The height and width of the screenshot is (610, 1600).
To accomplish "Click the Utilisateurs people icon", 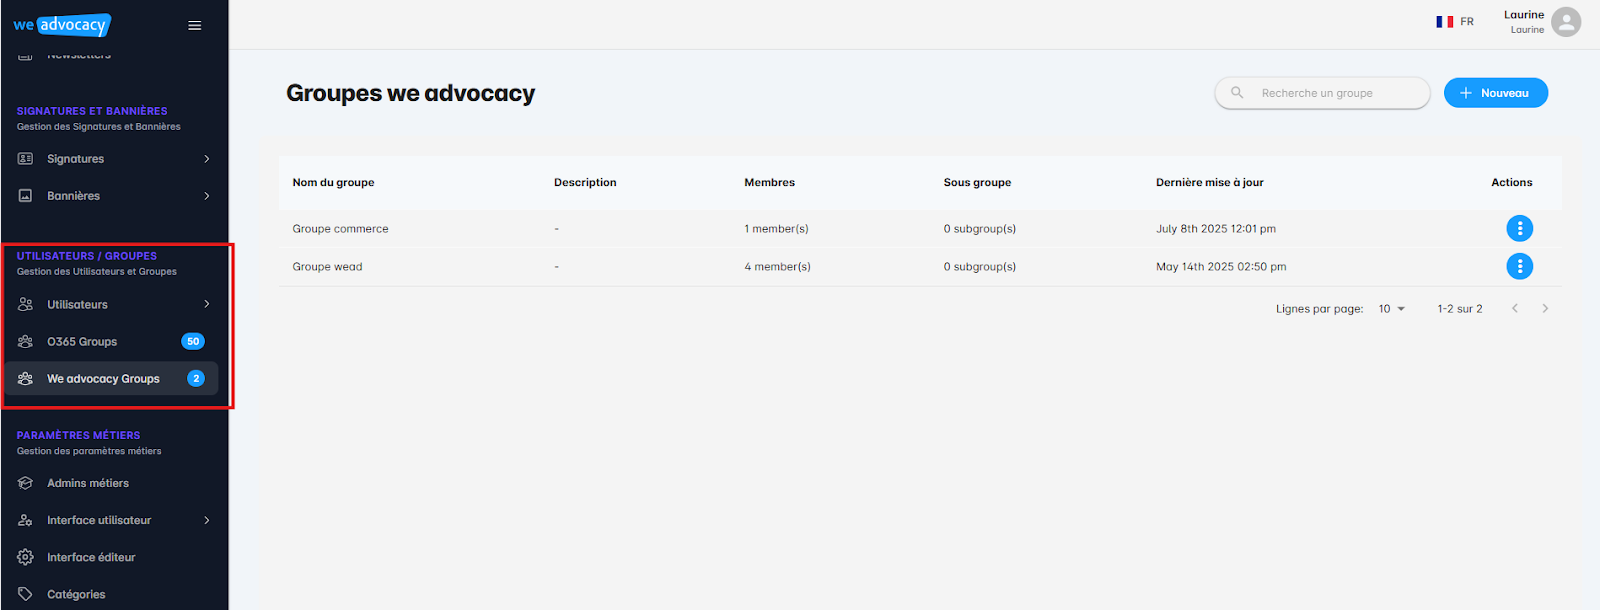I will click(x=26, y=304).
